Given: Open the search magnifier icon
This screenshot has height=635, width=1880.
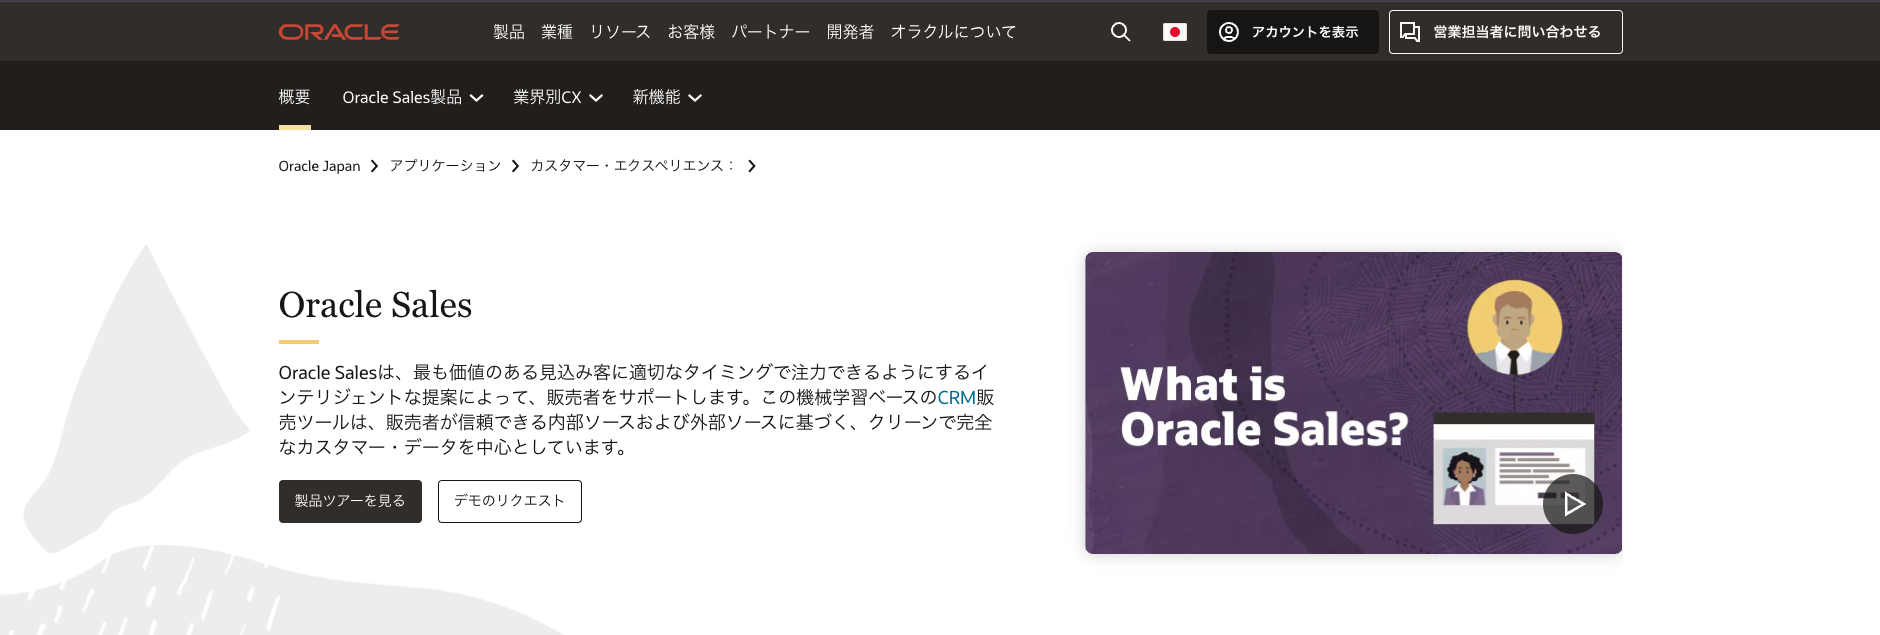Looking at the screenshot, I should (x=1120, y=32).
